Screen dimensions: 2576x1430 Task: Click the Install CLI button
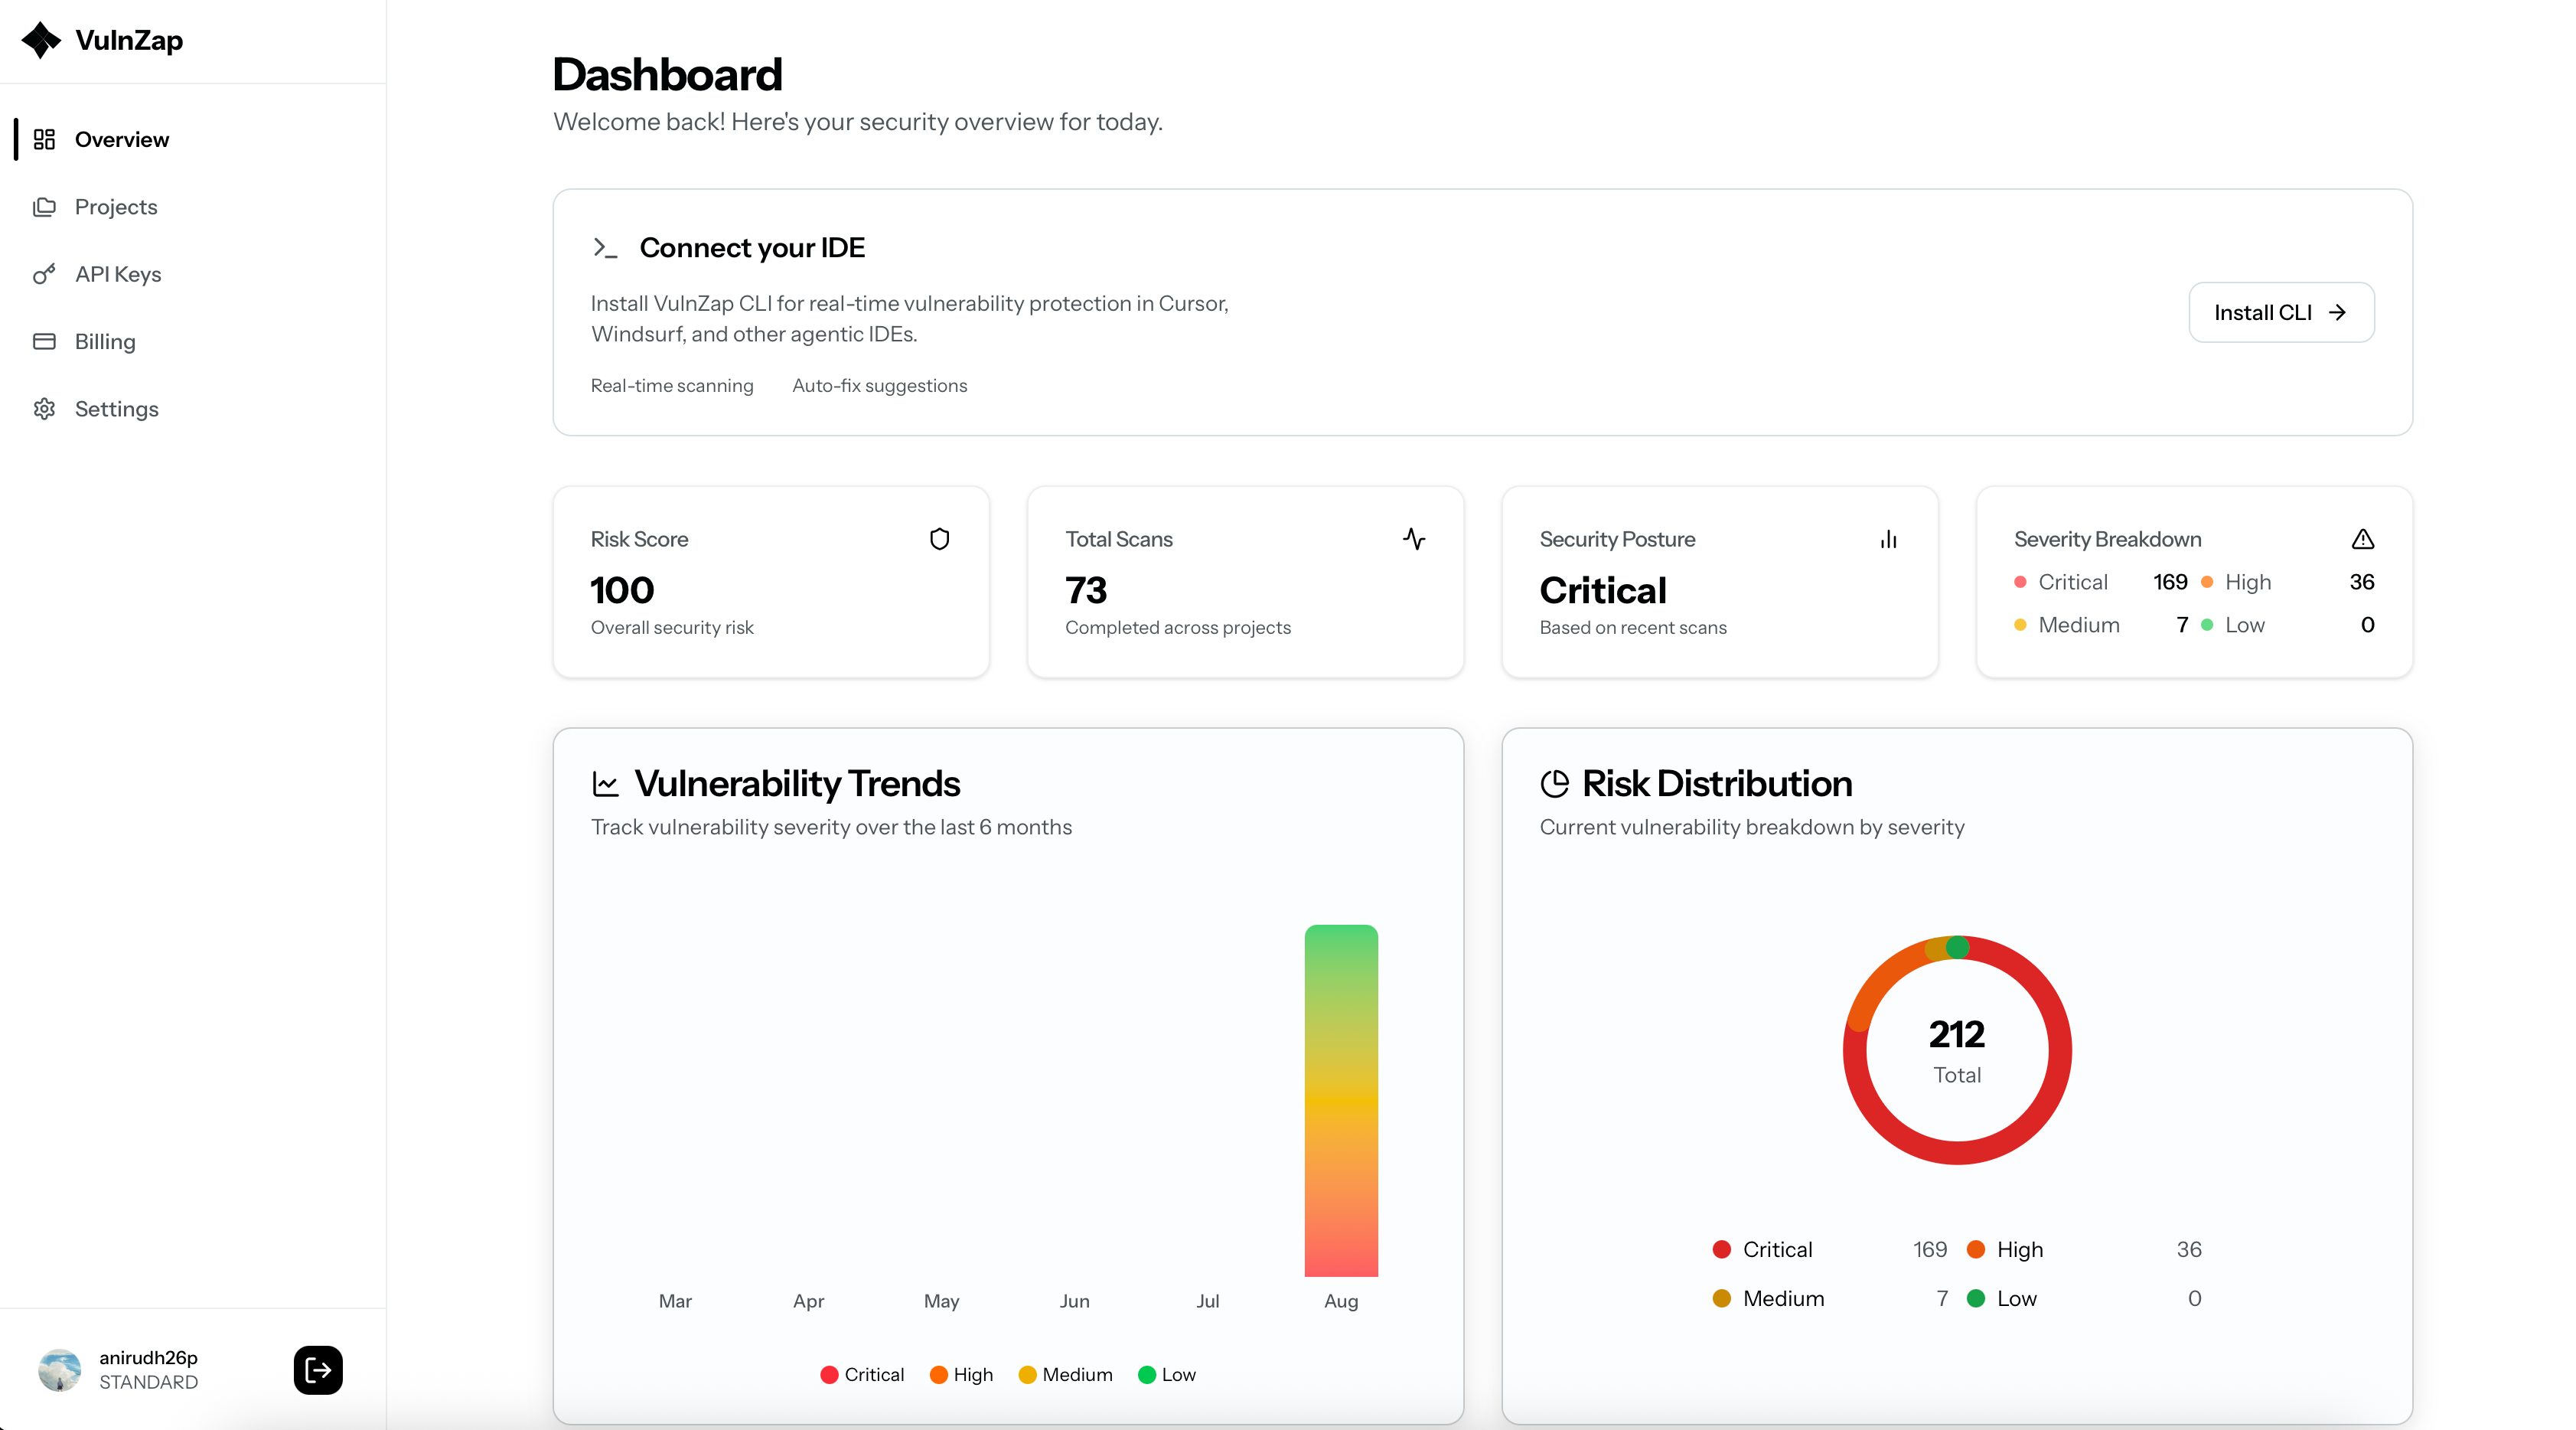[2280, 312]
